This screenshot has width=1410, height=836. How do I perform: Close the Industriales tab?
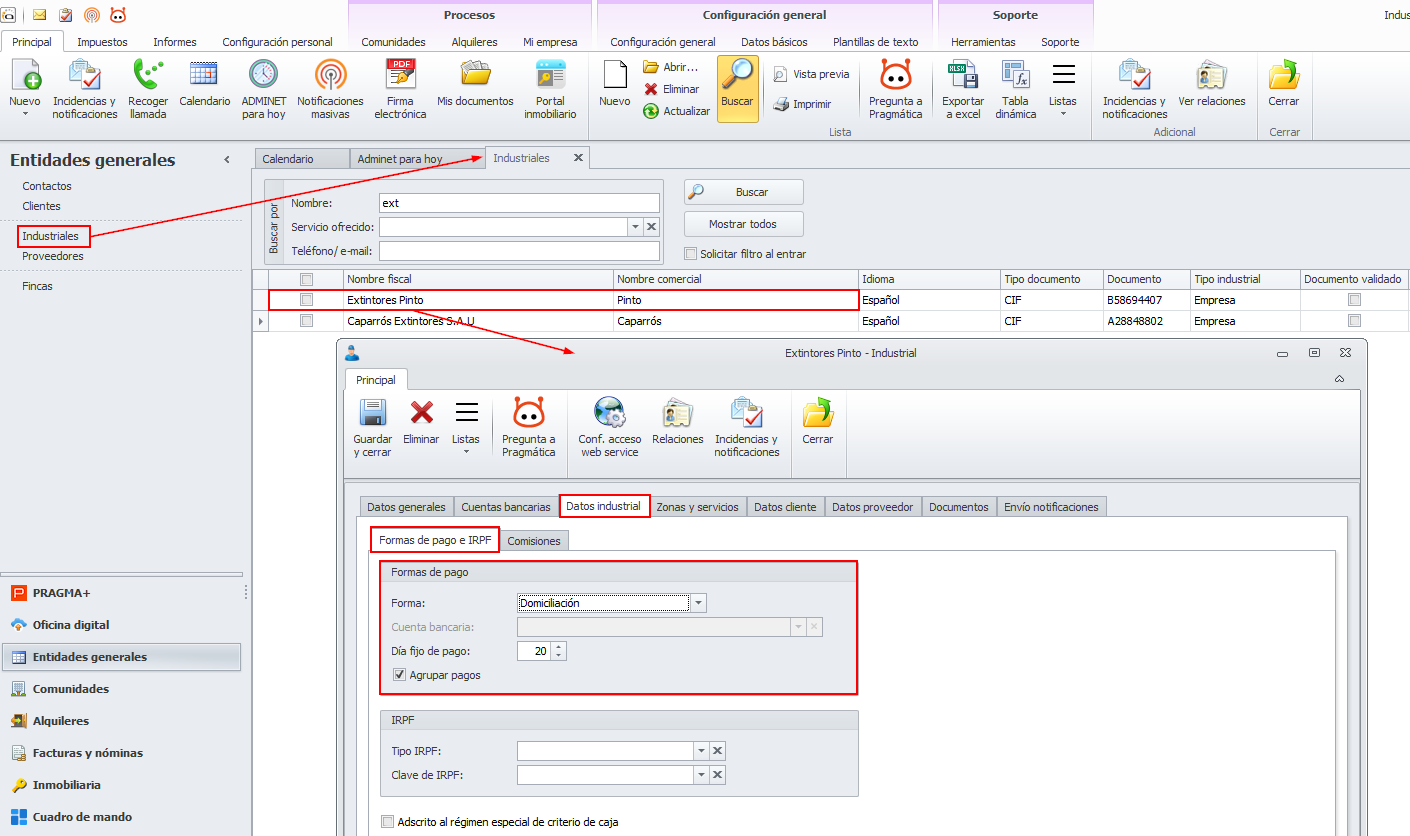pyautogui.click(x=578, y=158)
